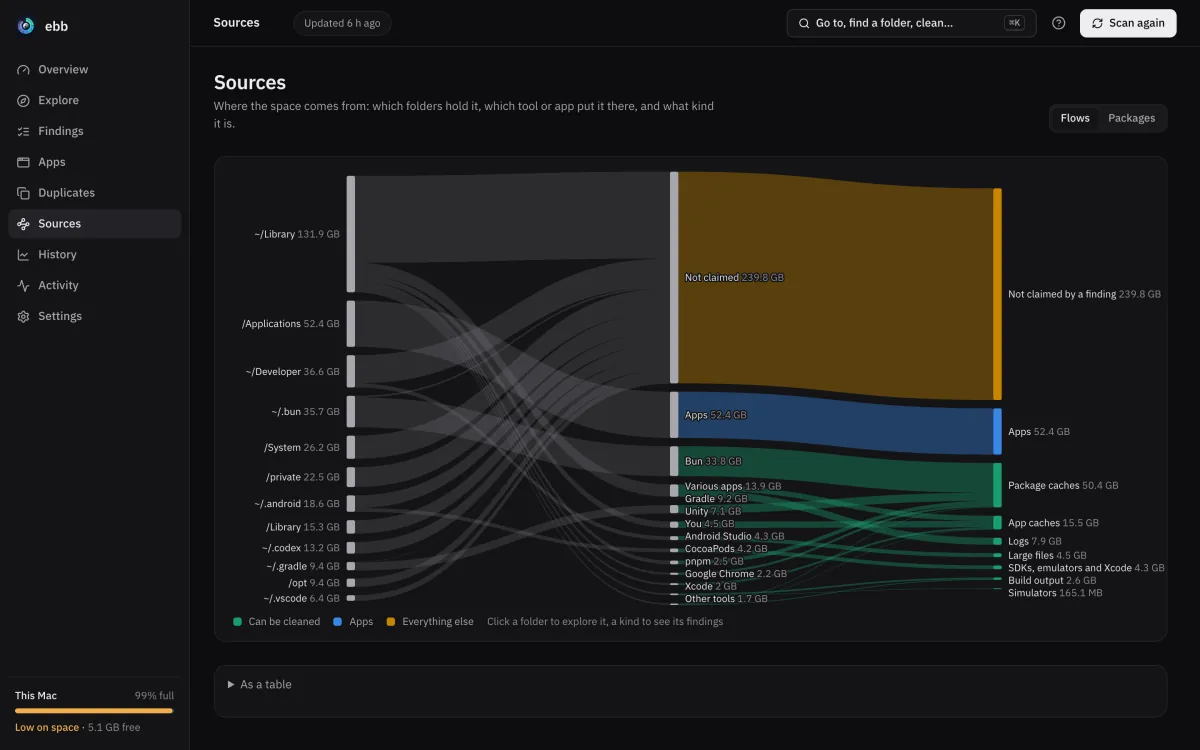Focus the Go to, find a folder search field
Viewport: 1200px width, 750px height.
click(x=911, y=23)
